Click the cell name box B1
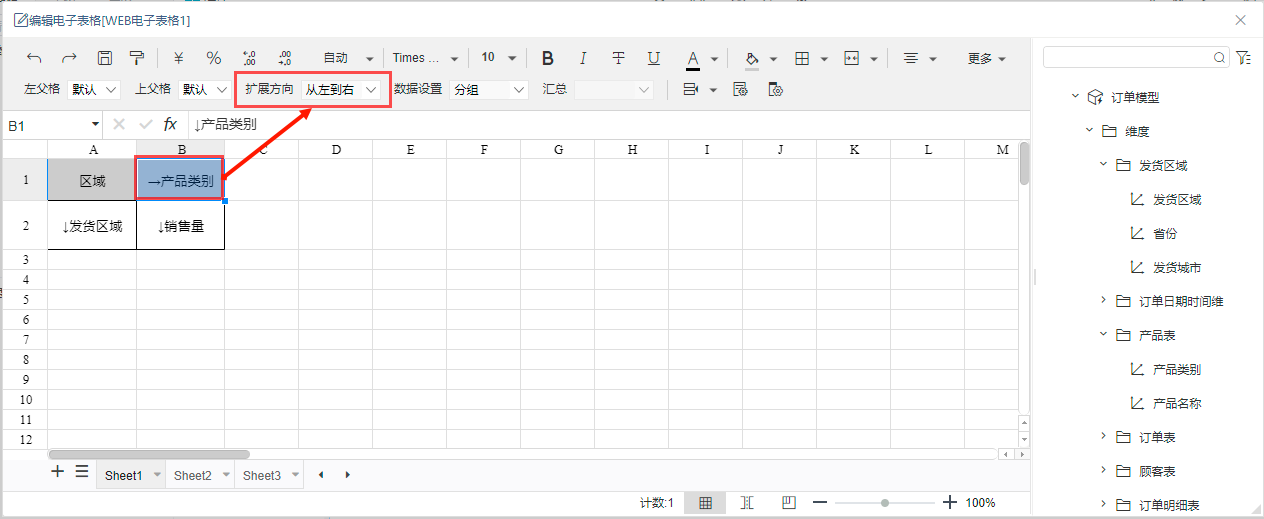Screen dimensions: 1264x519 coord(53,125)
